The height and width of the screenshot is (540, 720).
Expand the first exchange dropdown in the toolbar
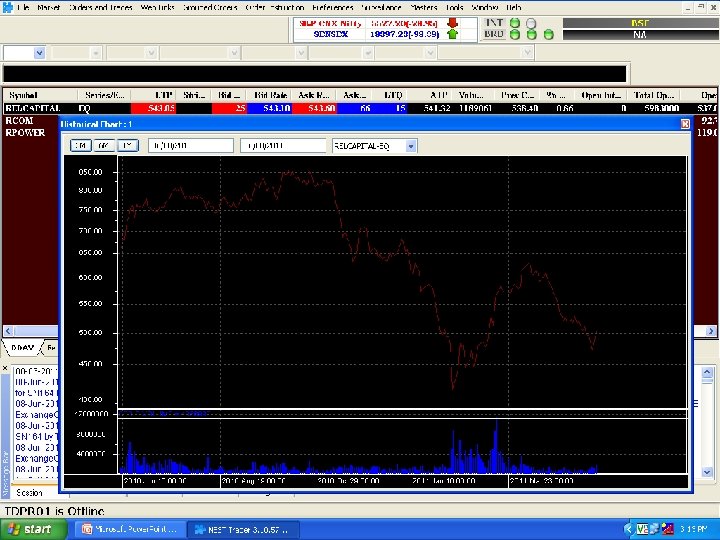click(39, 53)
